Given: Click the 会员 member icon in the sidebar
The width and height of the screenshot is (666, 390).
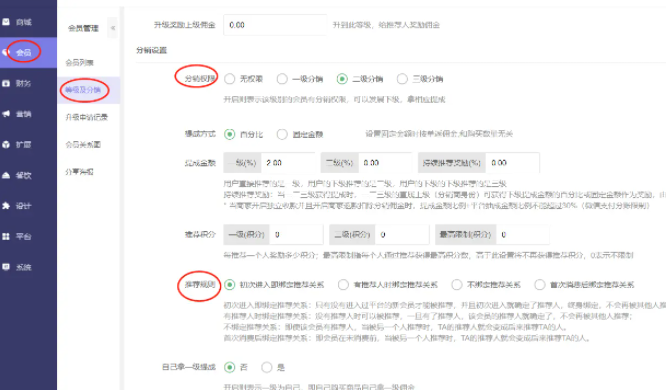Looking at the screenshot, I should 5,52.
